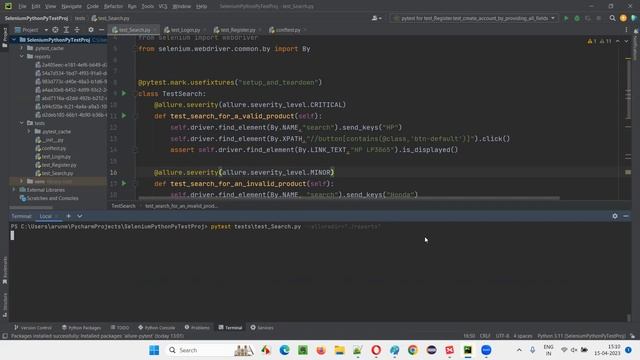Toggle Project side tool window stripe
Screen dimensions: 640x360
(x=5, y=37)
